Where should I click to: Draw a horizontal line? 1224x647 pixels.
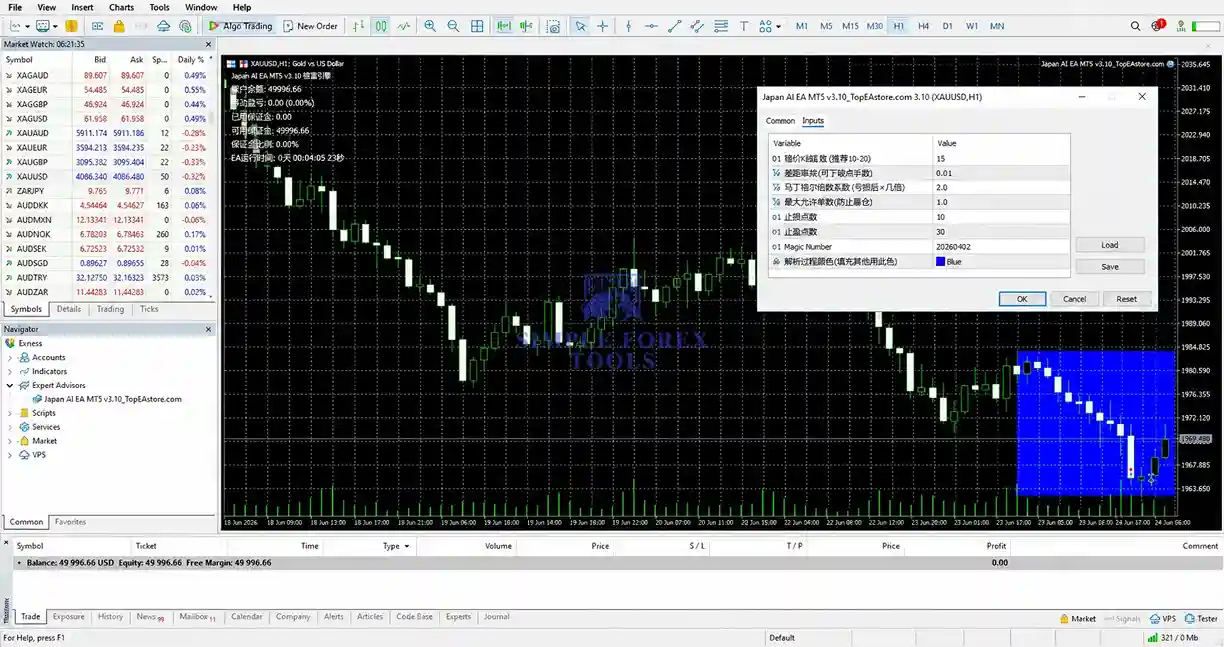click(651, 26)
